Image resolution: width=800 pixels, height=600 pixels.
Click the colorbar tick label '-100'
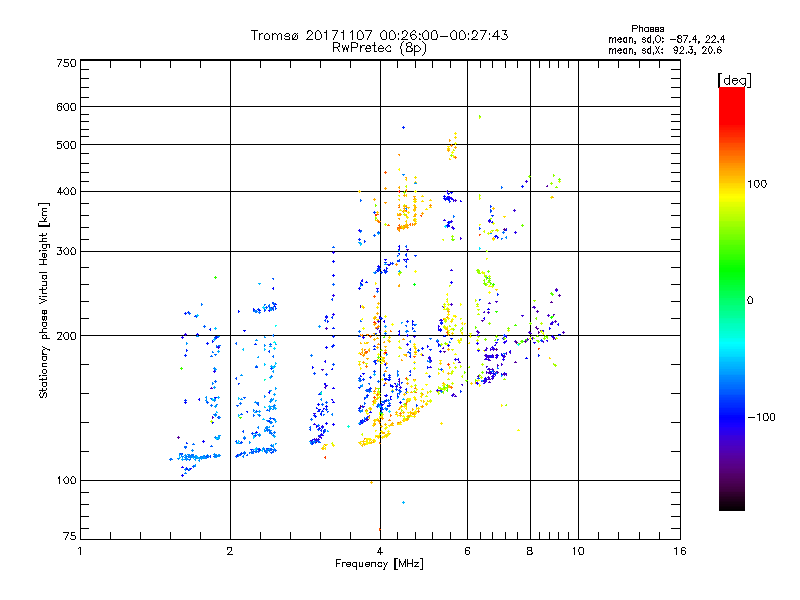click(761, 417)
